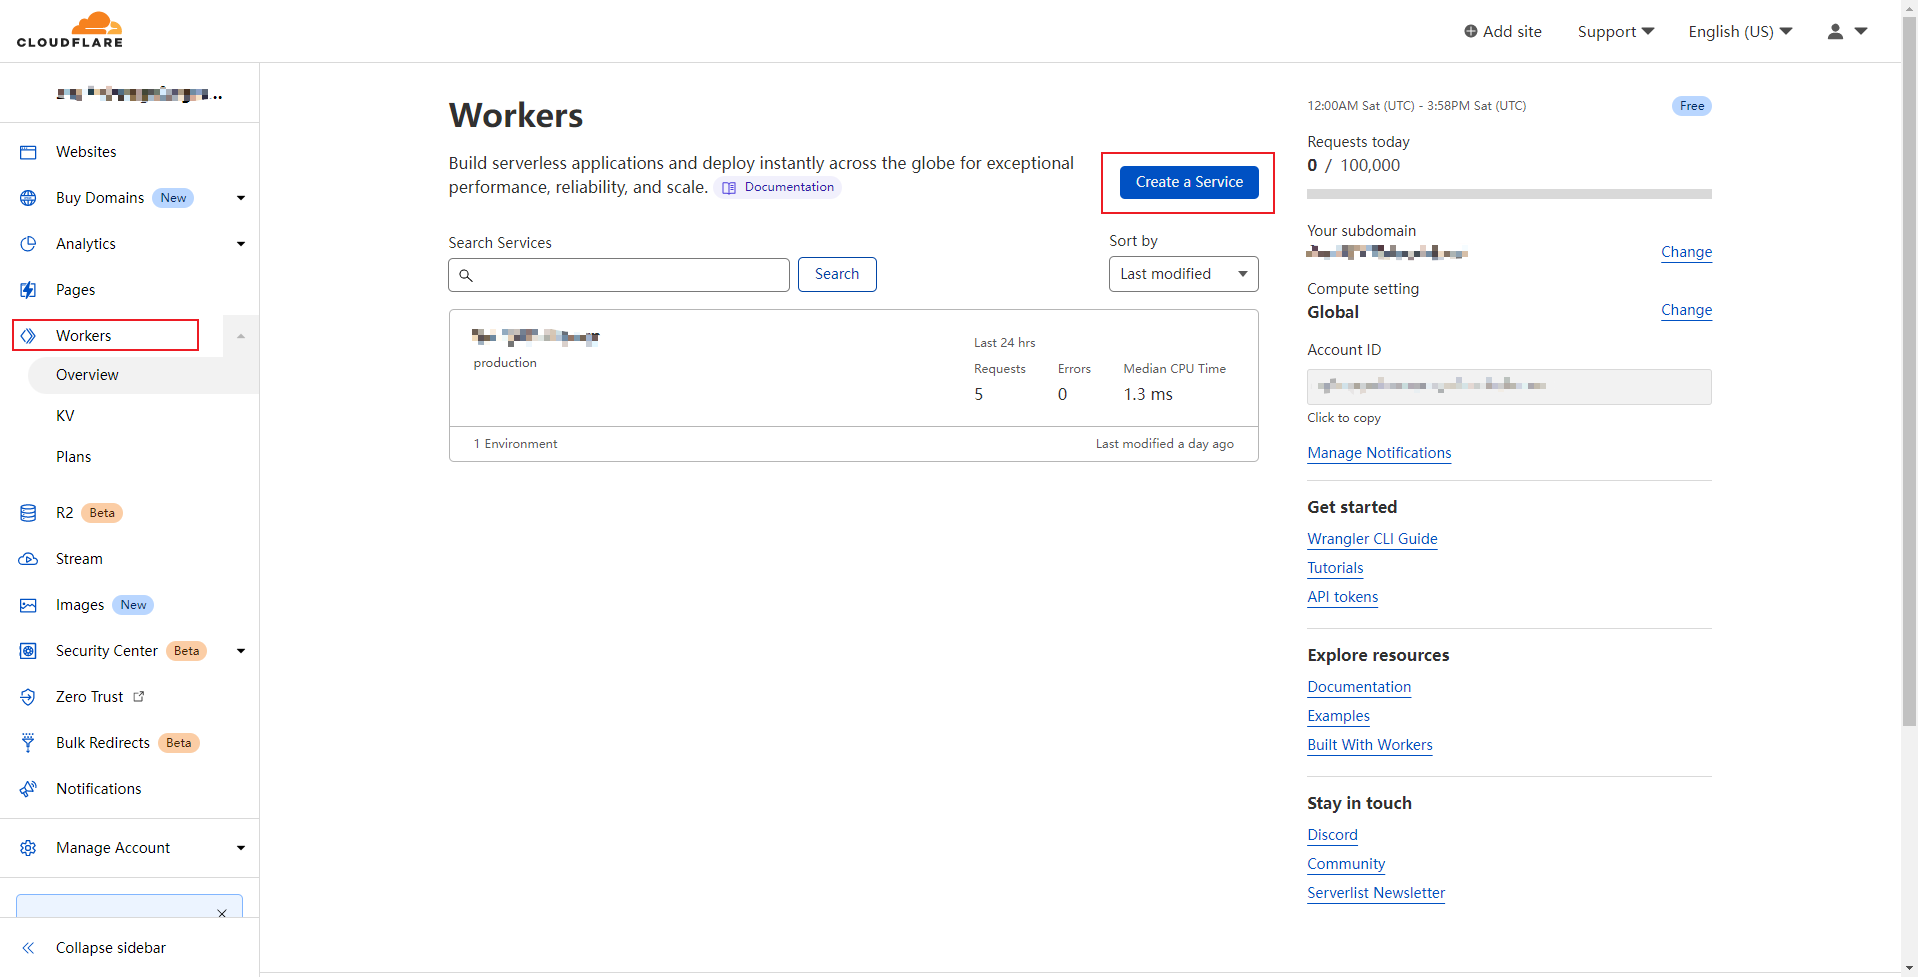Click the Notifications megaphone icon
Viewport: 1918px width, 977px height.
28,789
